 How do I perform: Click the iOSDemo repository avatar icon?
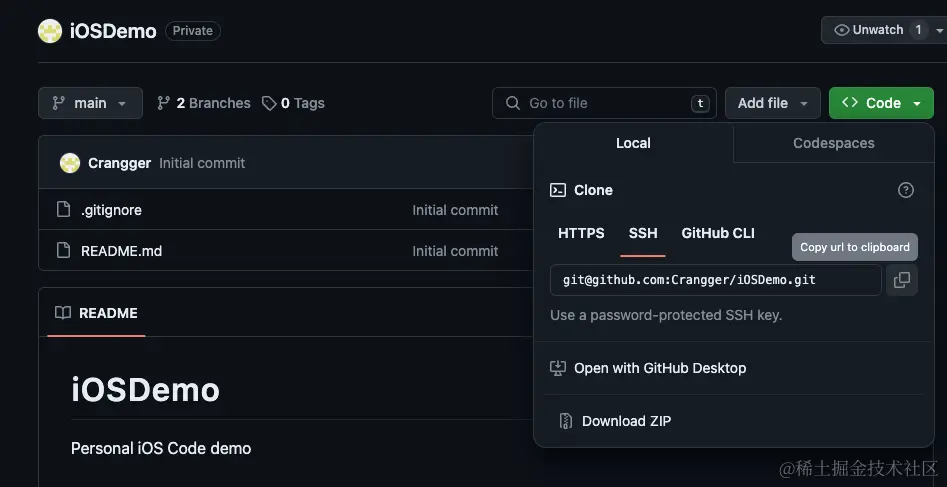[50, 31]
